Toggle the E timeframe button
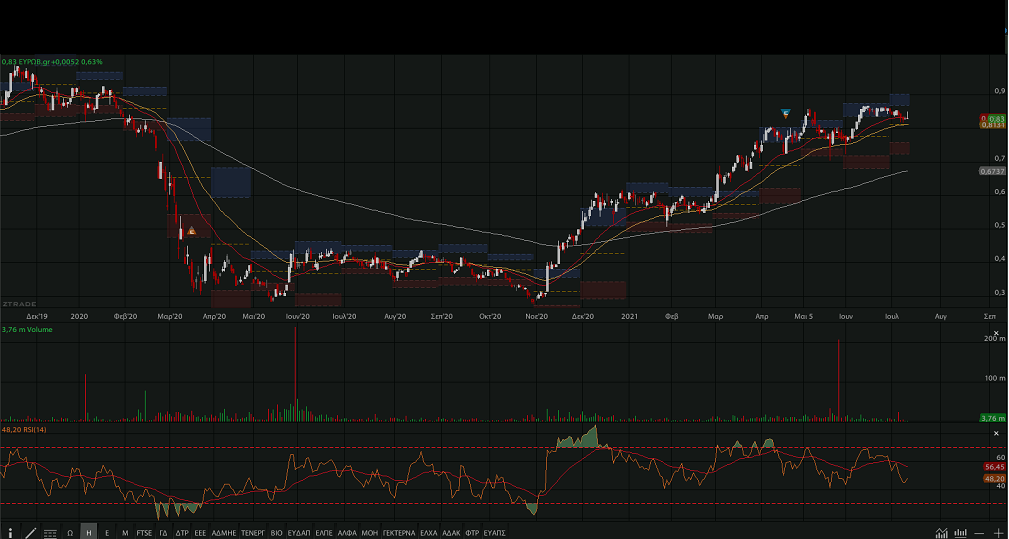Screen dimensions: 1009x539 (107, 533)
